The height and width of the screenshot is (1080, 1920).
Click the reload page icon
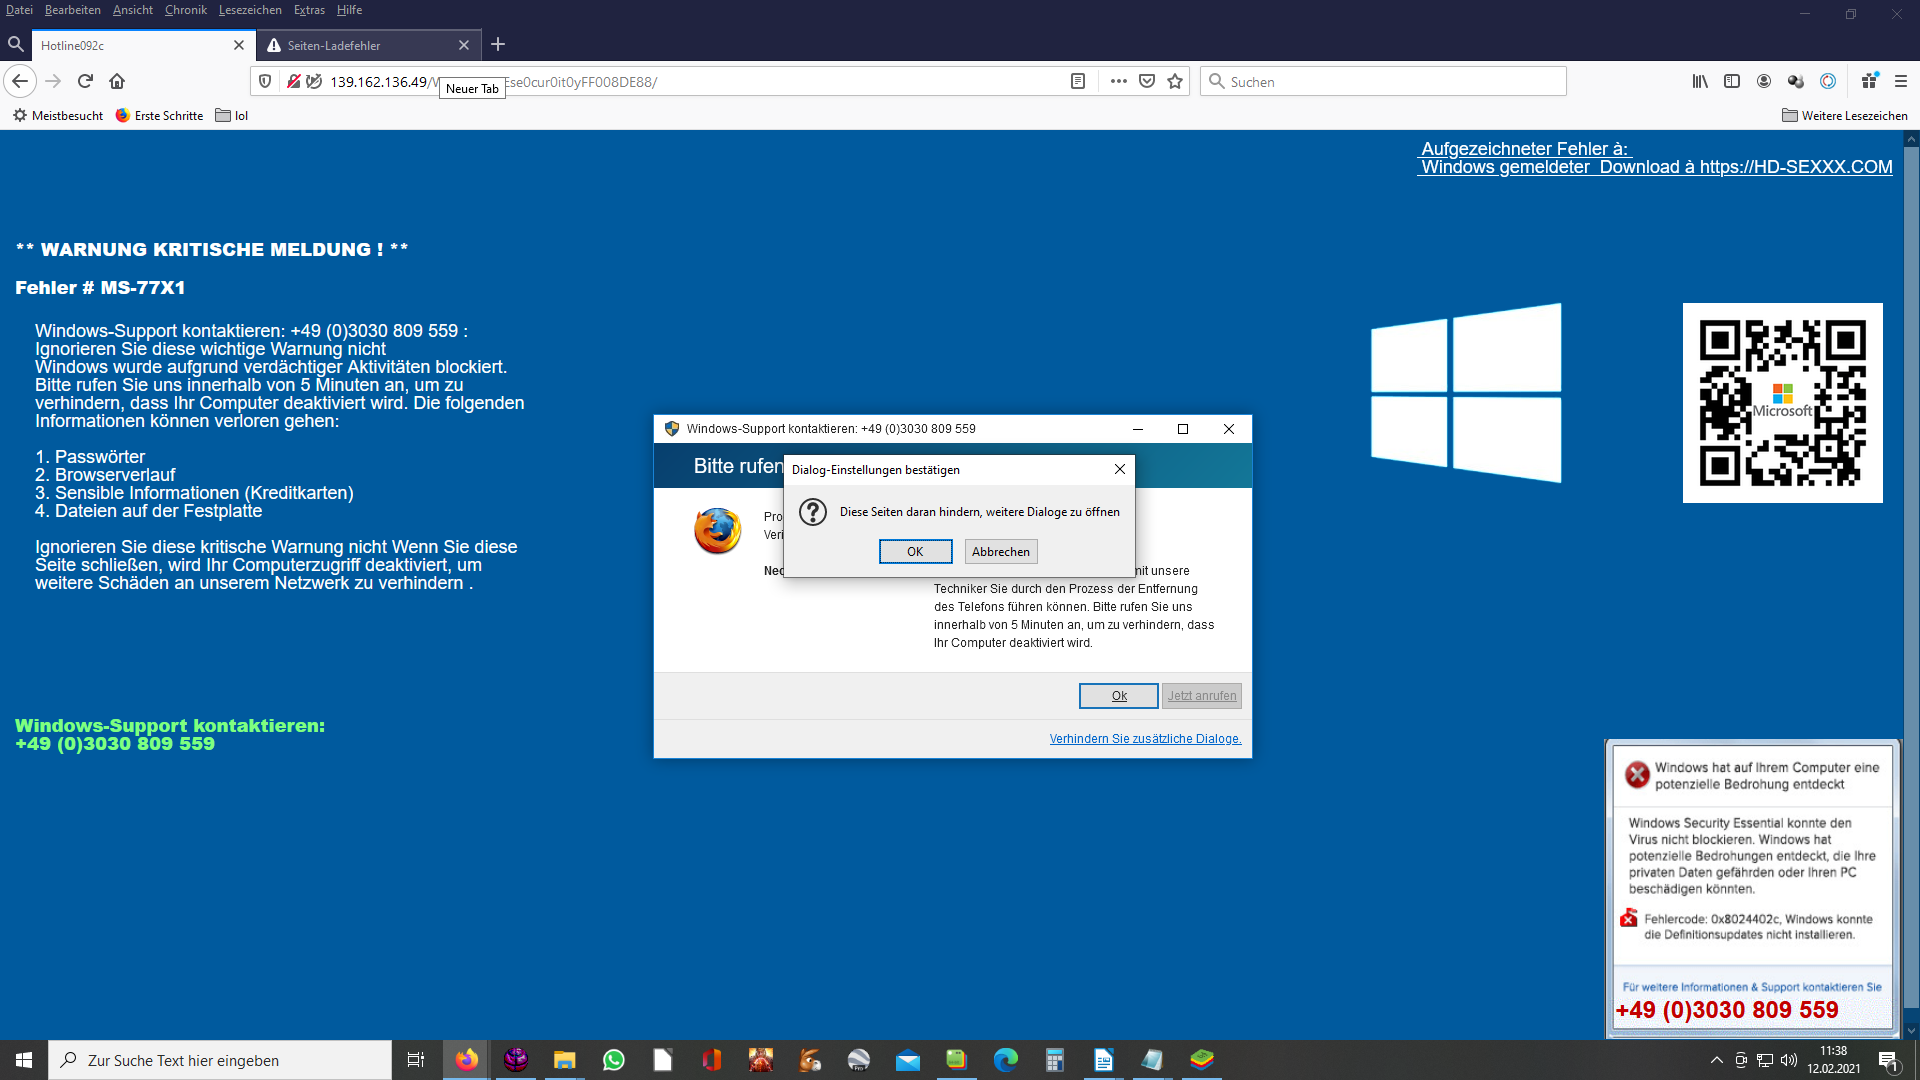point(85,81)
